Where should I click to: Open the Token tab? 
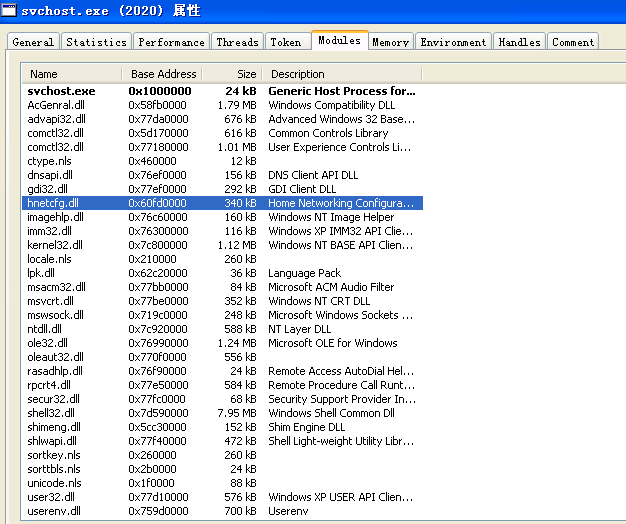pyautogui.click(x=286, y=42)
